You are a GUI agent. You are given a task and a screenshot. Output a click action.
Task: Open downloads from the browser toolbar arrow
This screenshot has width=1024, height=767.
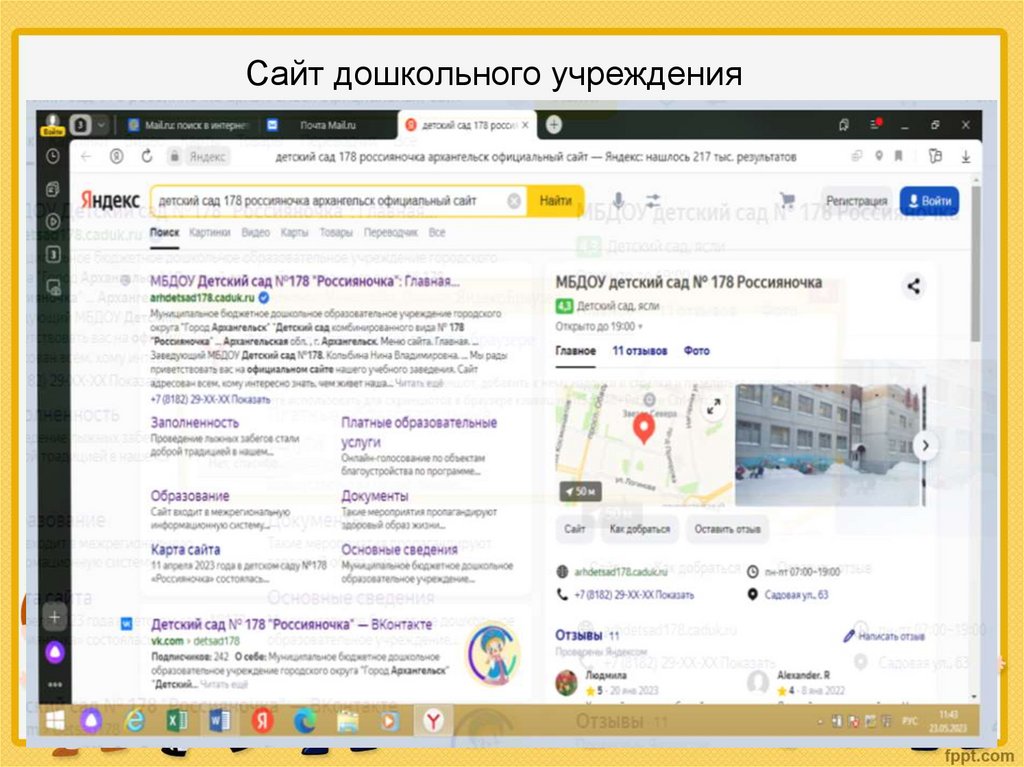point(966,157)
